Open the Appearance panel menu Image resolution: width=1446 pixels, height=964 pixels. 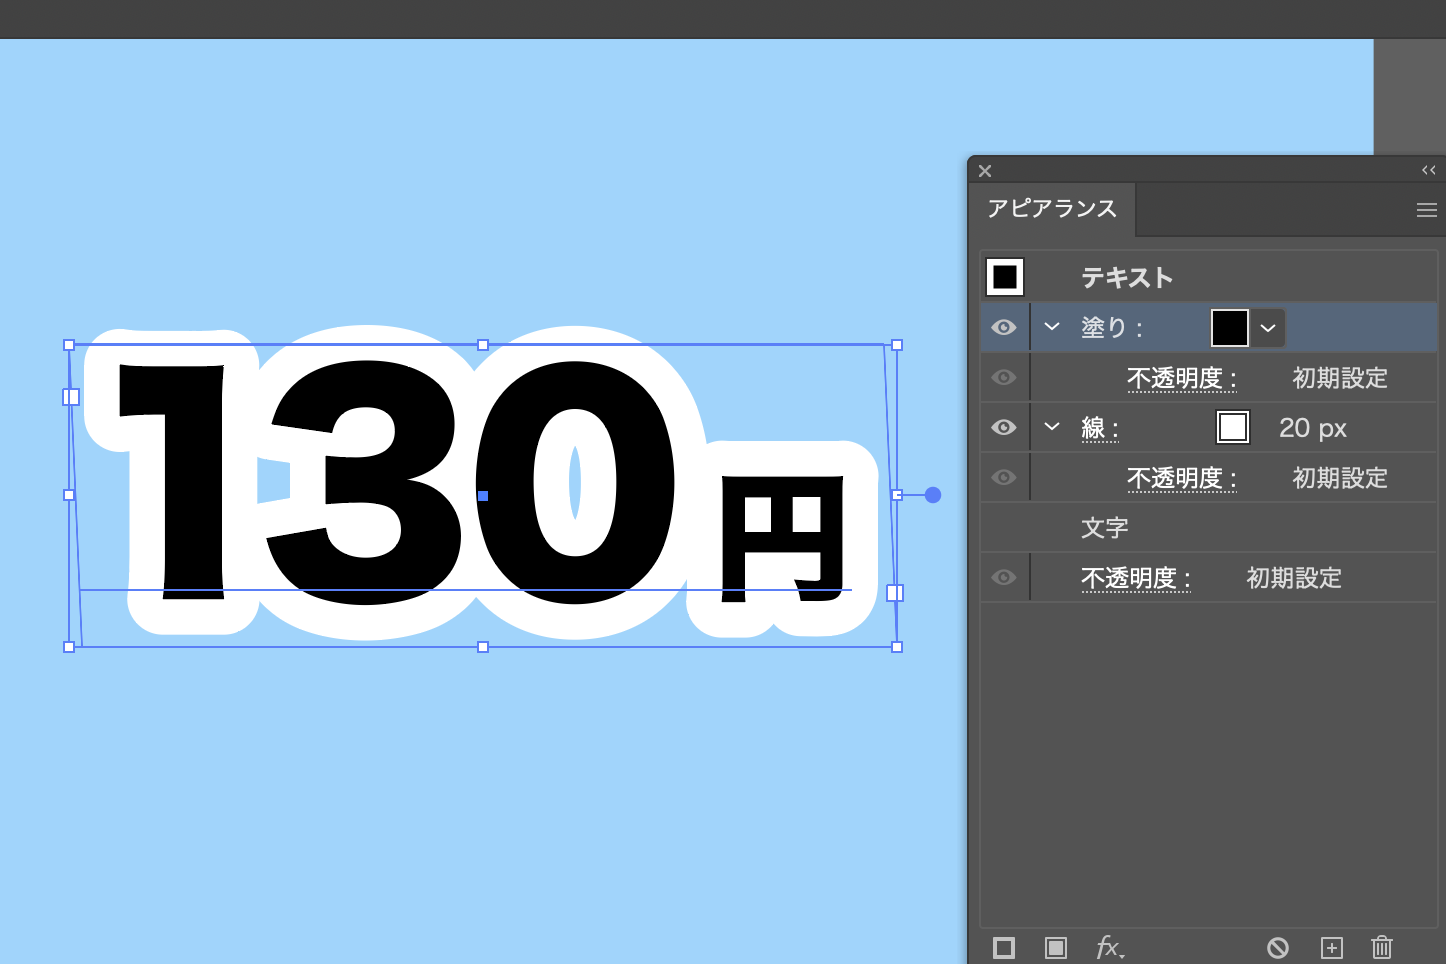(1426, 209)
